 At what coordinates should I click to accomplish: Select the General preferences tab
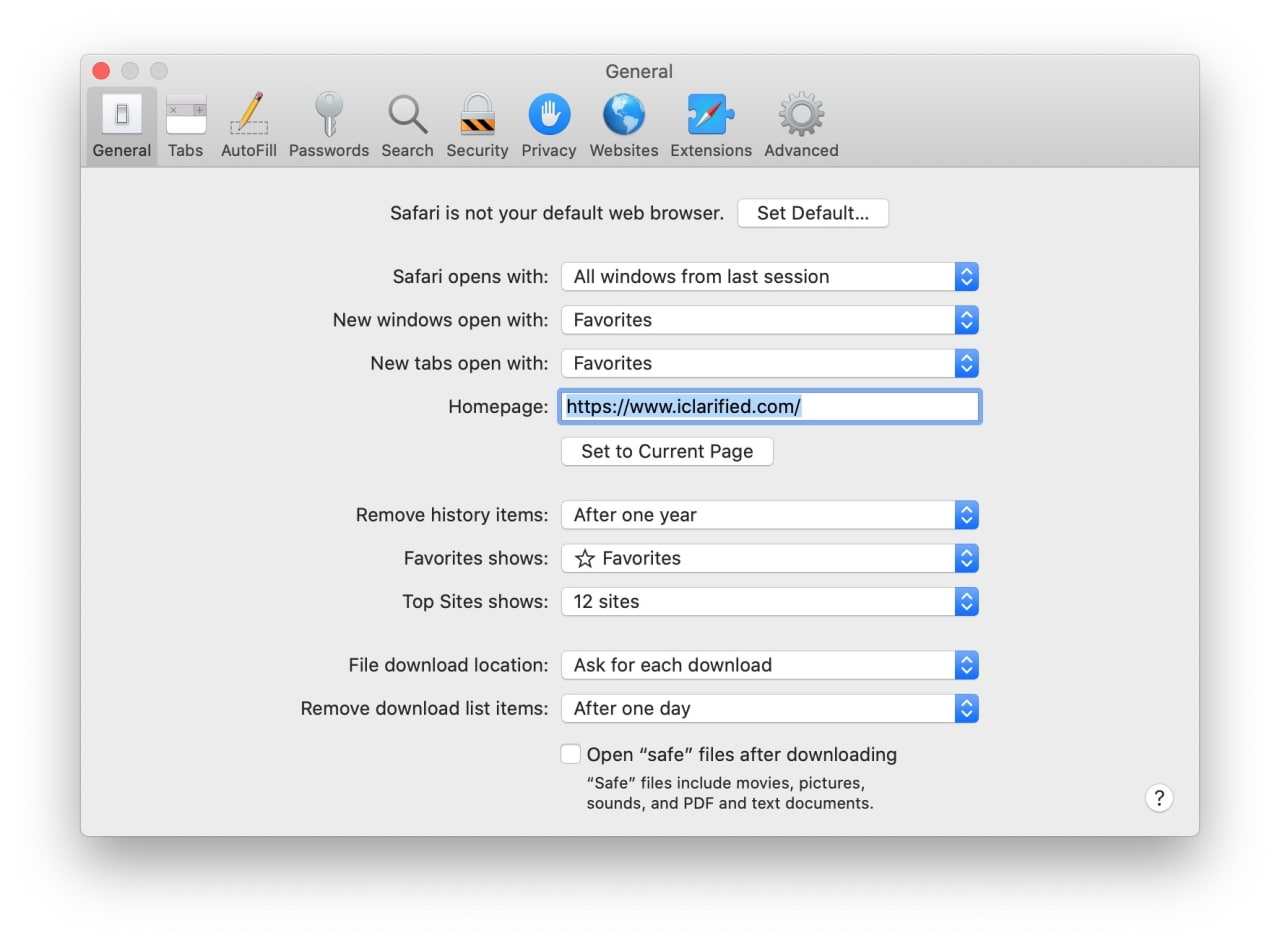[122, 126]
